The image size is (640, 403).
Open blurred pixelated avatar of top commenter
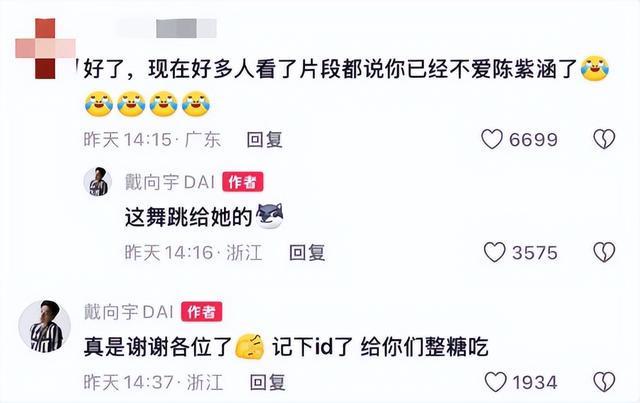[x=45, y=49]
